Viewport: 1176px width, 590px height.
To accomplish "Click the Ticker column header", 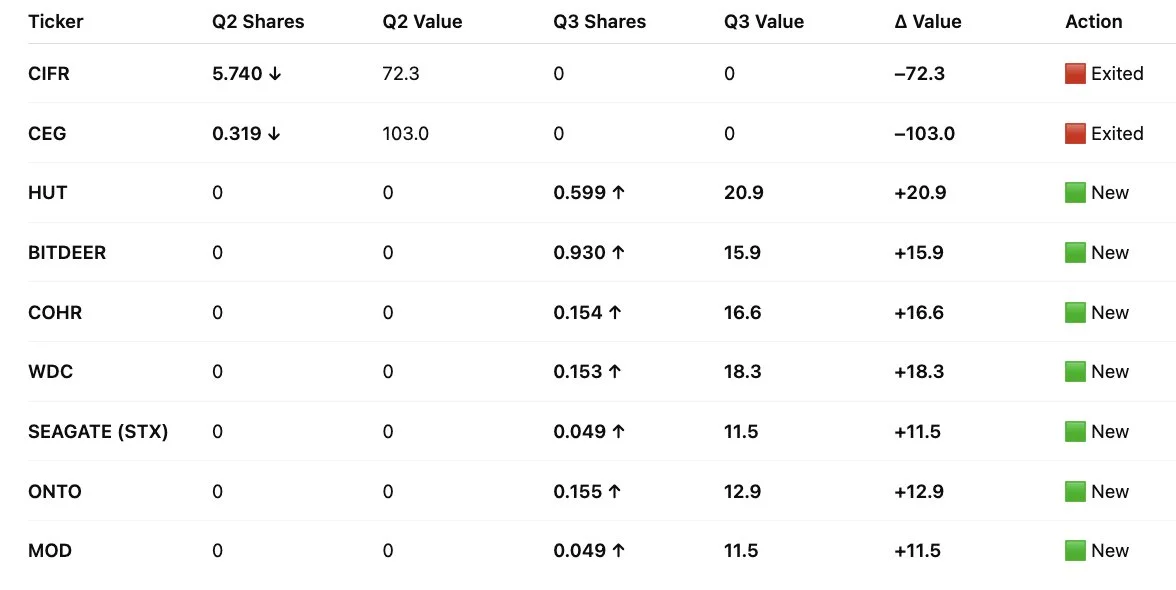I will pyautogui.click(x=55, y=22).
